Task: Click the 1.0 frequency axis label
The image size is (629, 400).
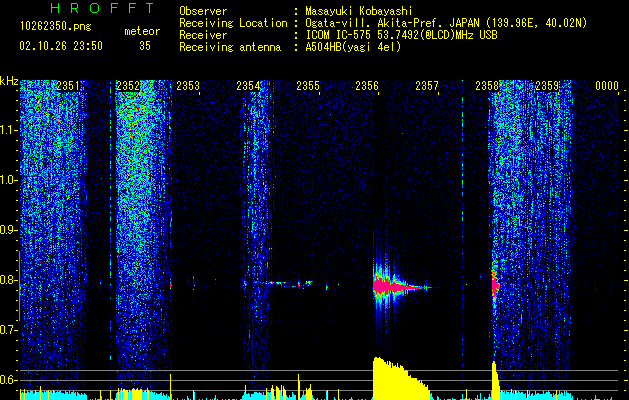Action: click(x=8, y=180)
